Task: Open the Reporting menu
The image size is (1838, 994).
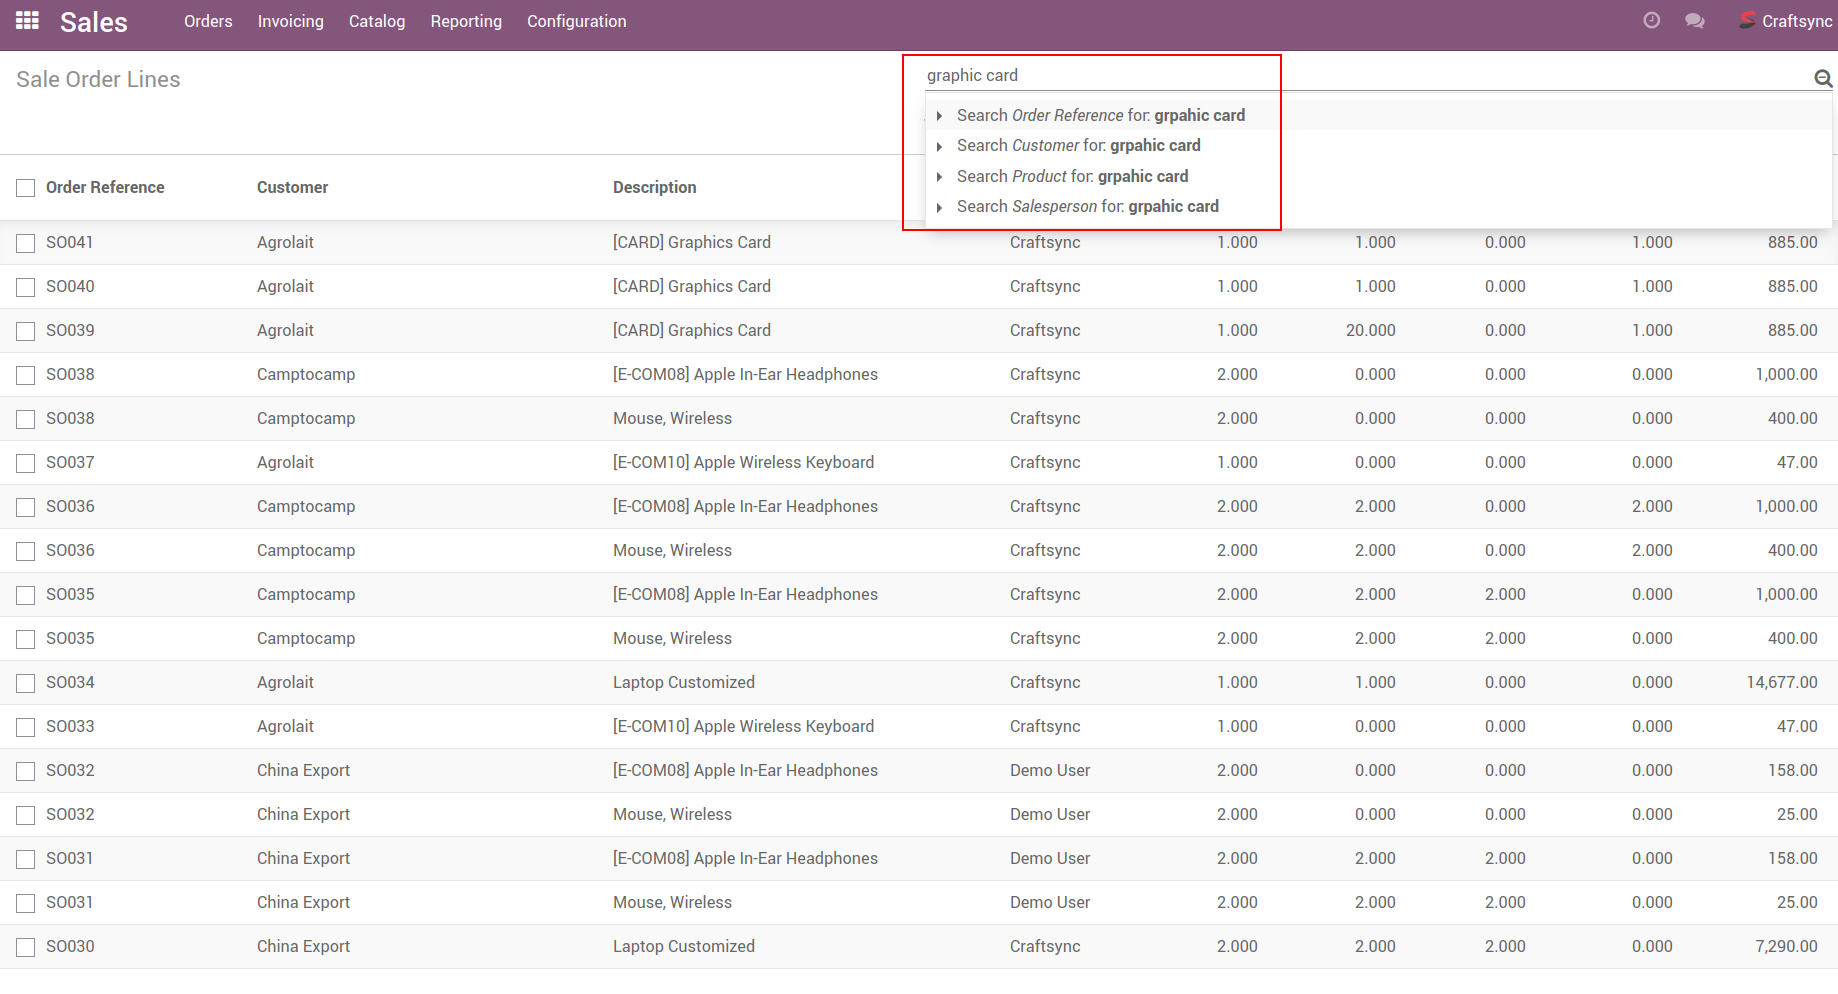Action: point(466,21)
